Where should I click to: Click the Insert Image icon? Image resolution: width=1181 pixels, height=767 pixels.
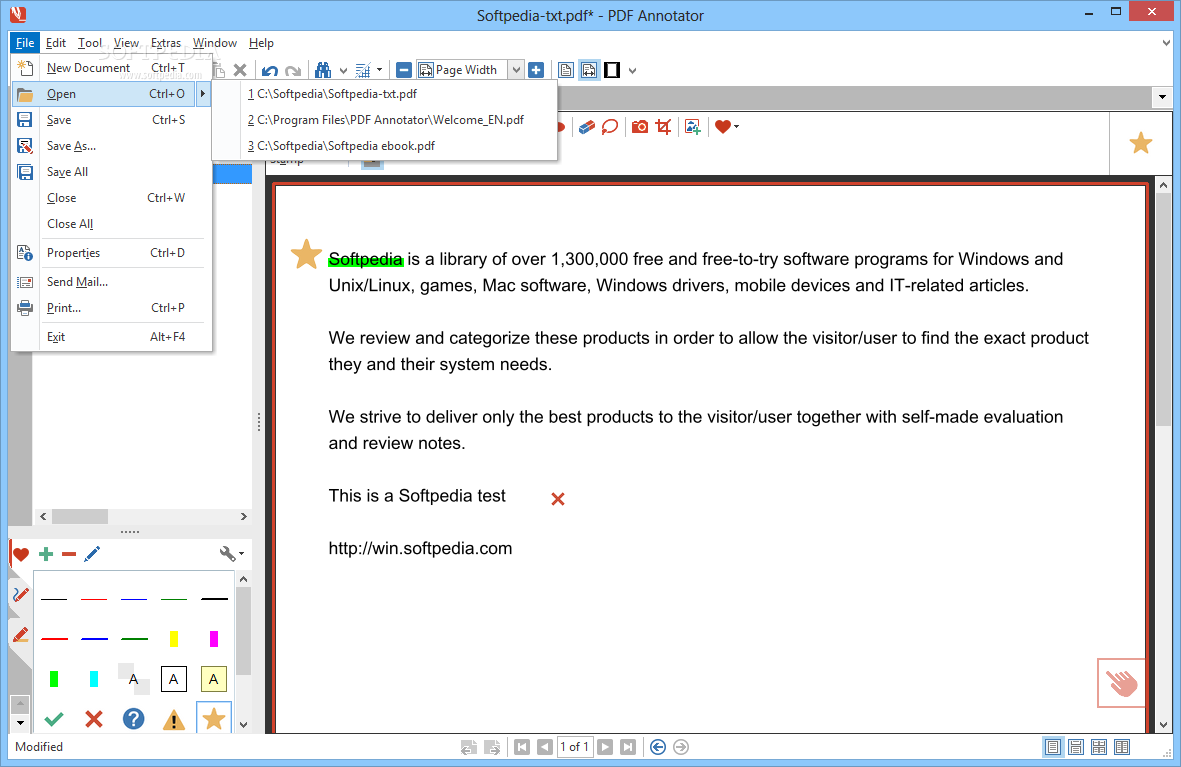[x=693, y=127]
